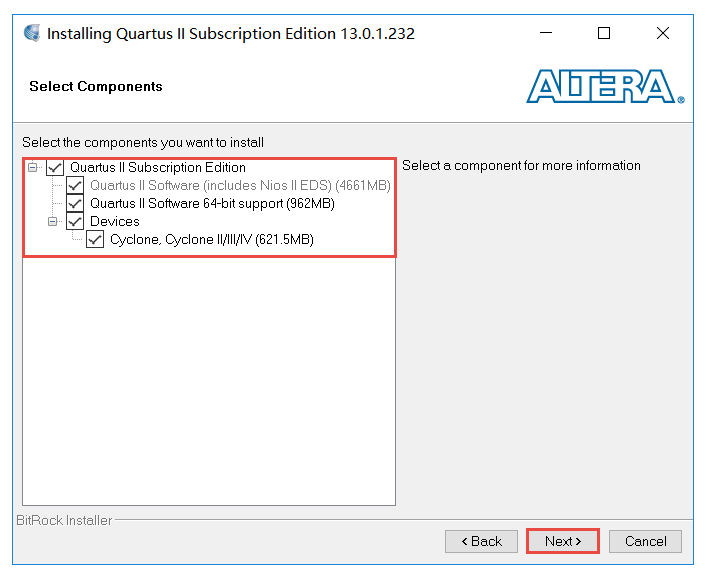Select the Quartus II Subscription Edition label

pos(158,167)
